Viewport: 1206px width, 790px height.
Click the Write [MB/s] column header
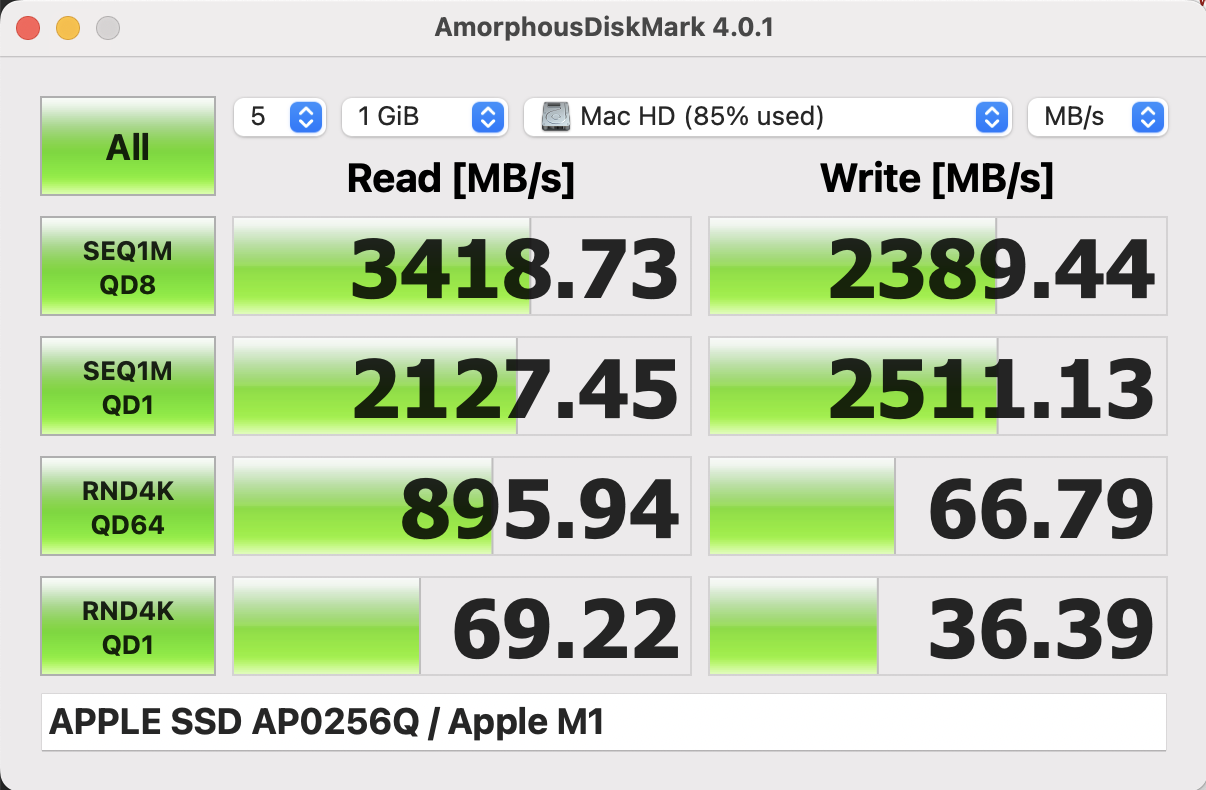coord(937,179)
